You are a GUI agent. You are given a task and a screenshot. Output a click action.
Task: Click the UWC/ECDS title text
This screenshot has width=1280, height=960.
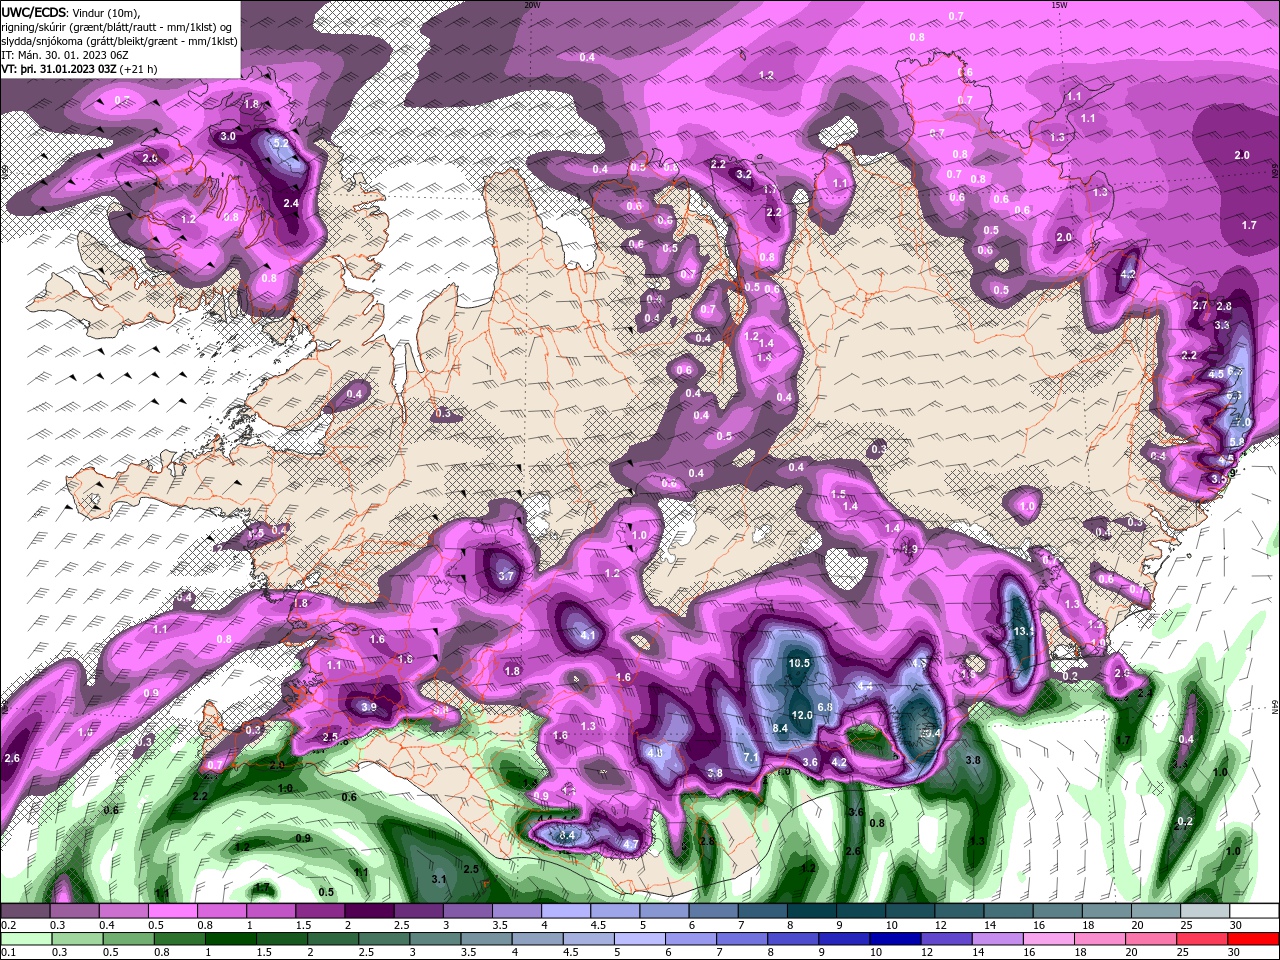34,12
